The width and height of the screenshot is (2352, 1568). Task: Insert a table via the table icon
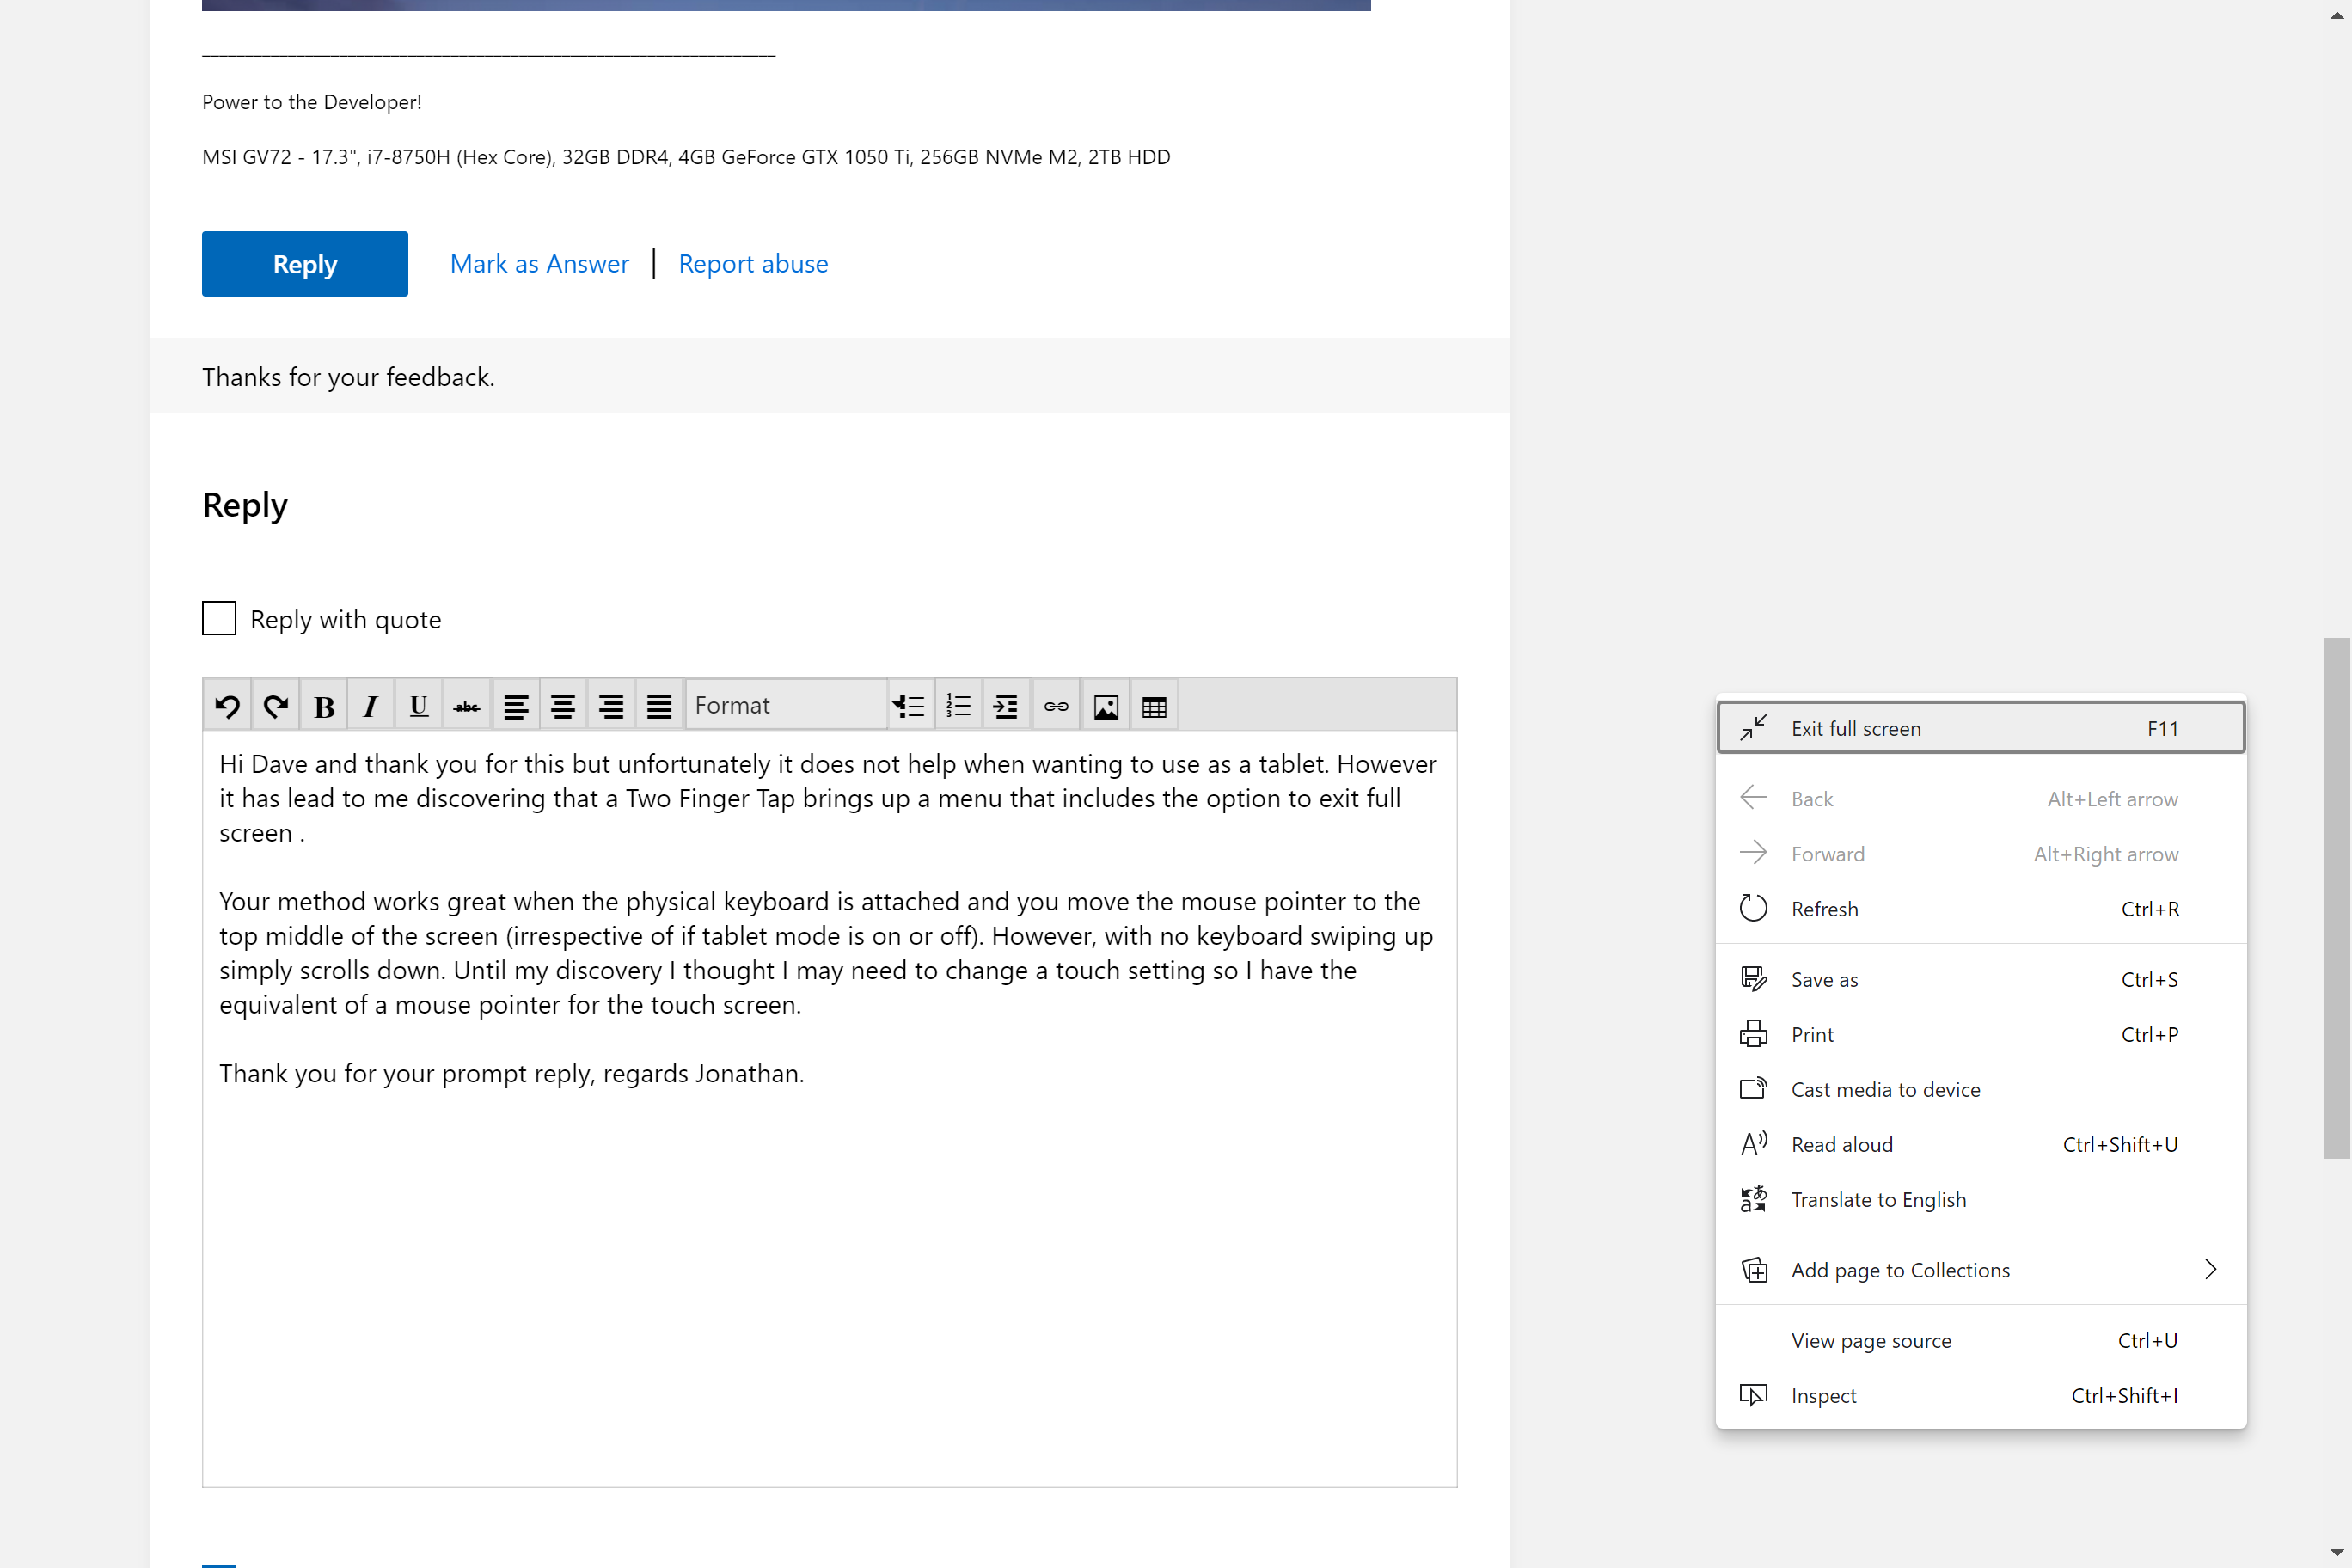pos(1153,706)
